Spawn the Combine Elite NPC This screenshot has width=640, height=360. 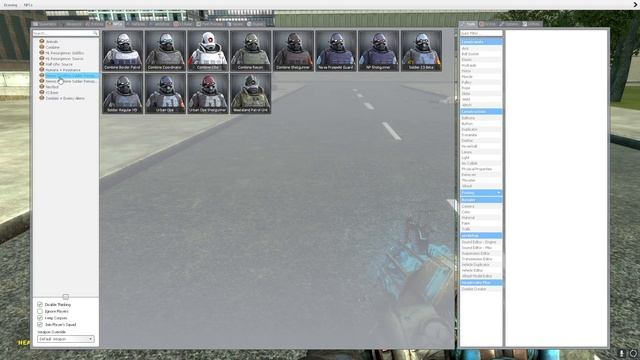point(208,51)
